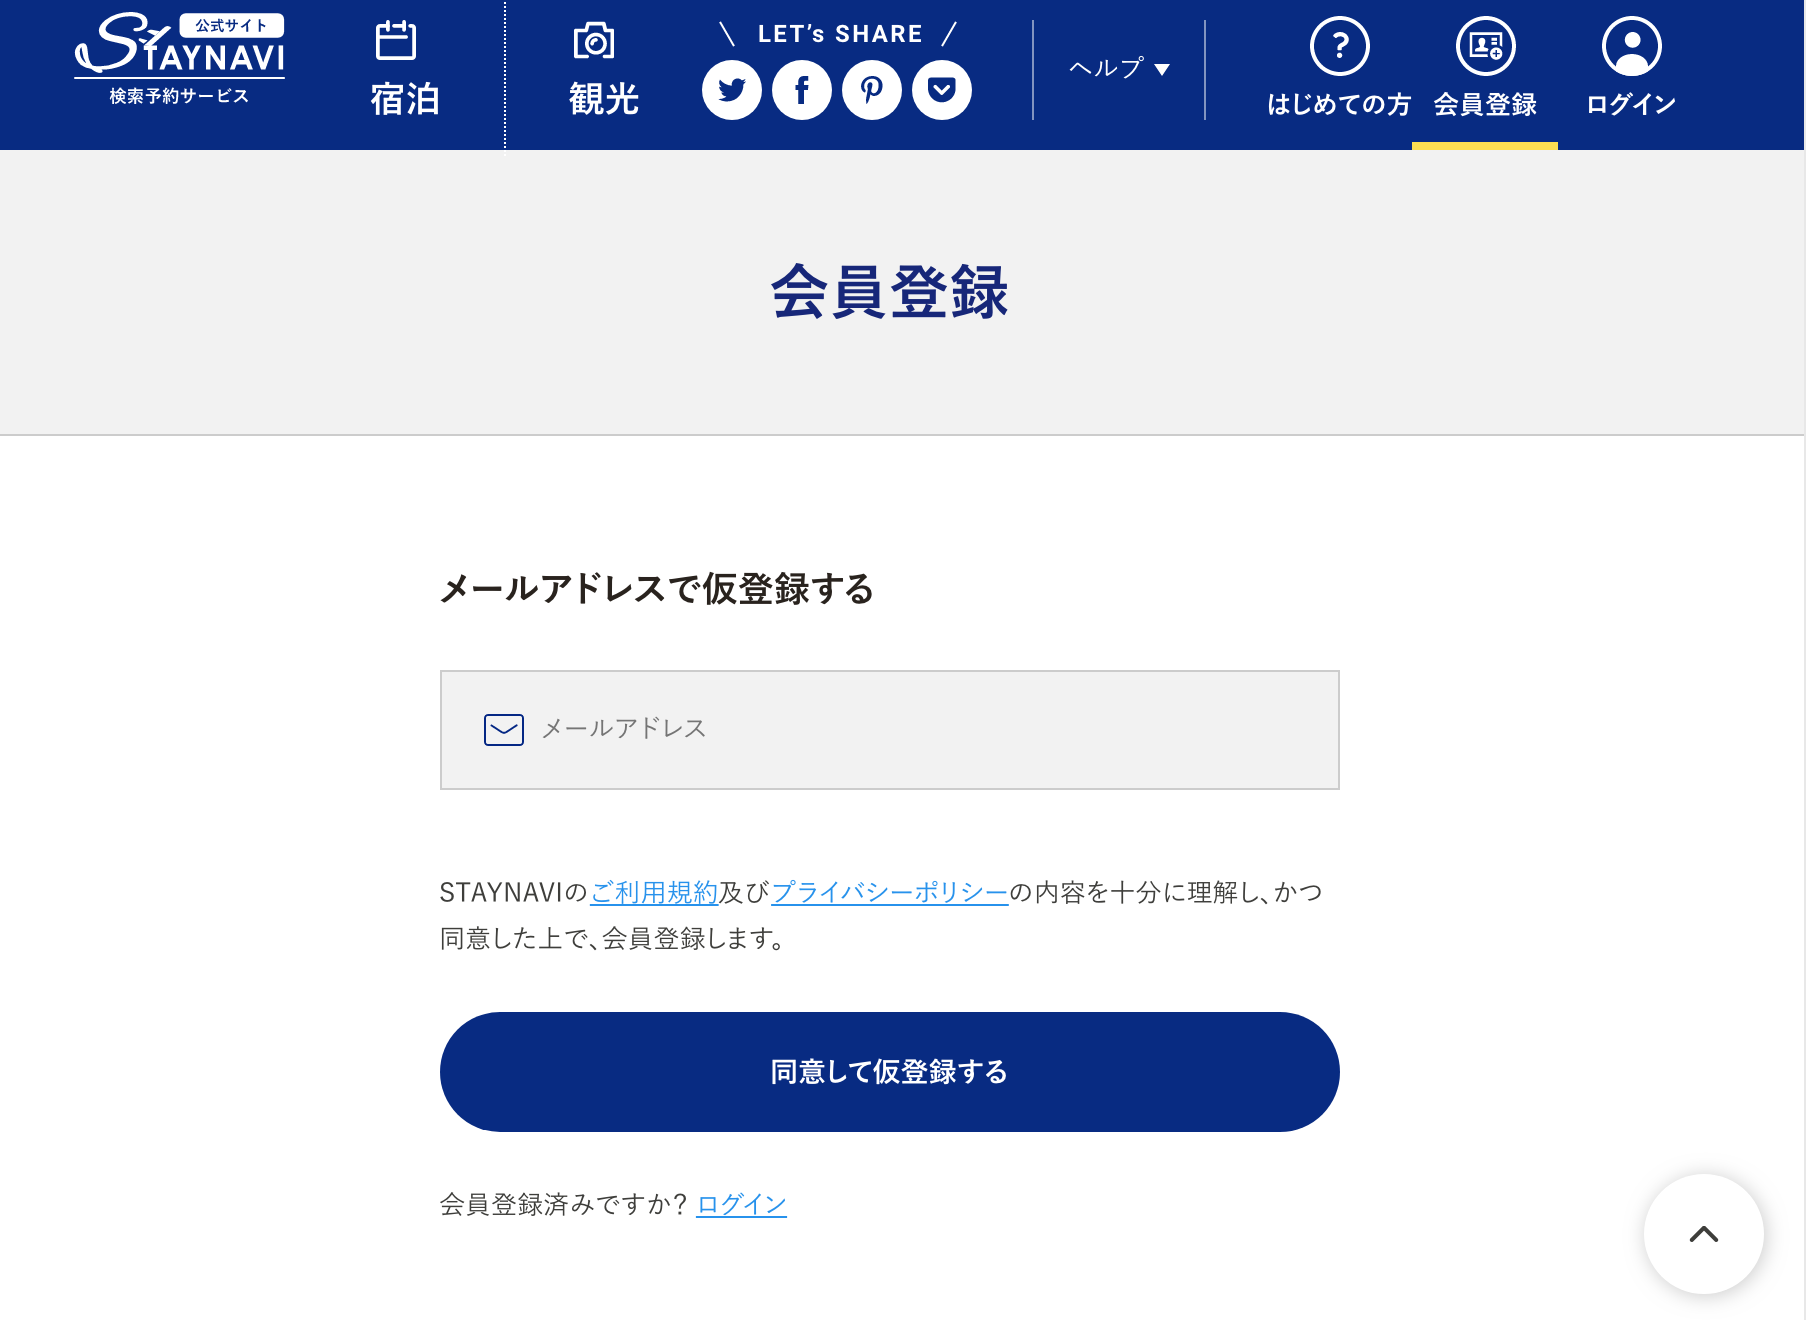Select the 宿泊 label in the header
The height and width of the screenshot is (1320, 1806).
point(405,99)
